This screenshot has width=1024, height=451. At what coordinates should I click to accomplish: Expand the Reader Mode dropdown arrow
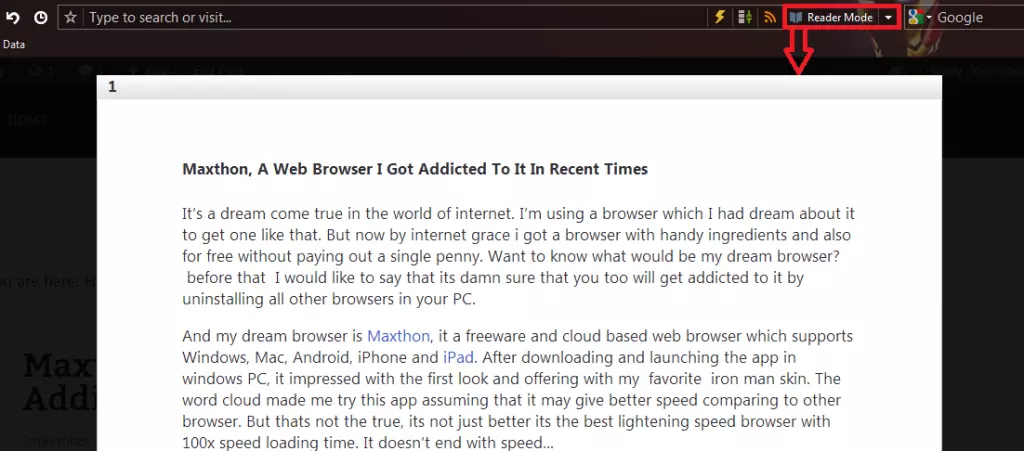[x=888, y=18]
